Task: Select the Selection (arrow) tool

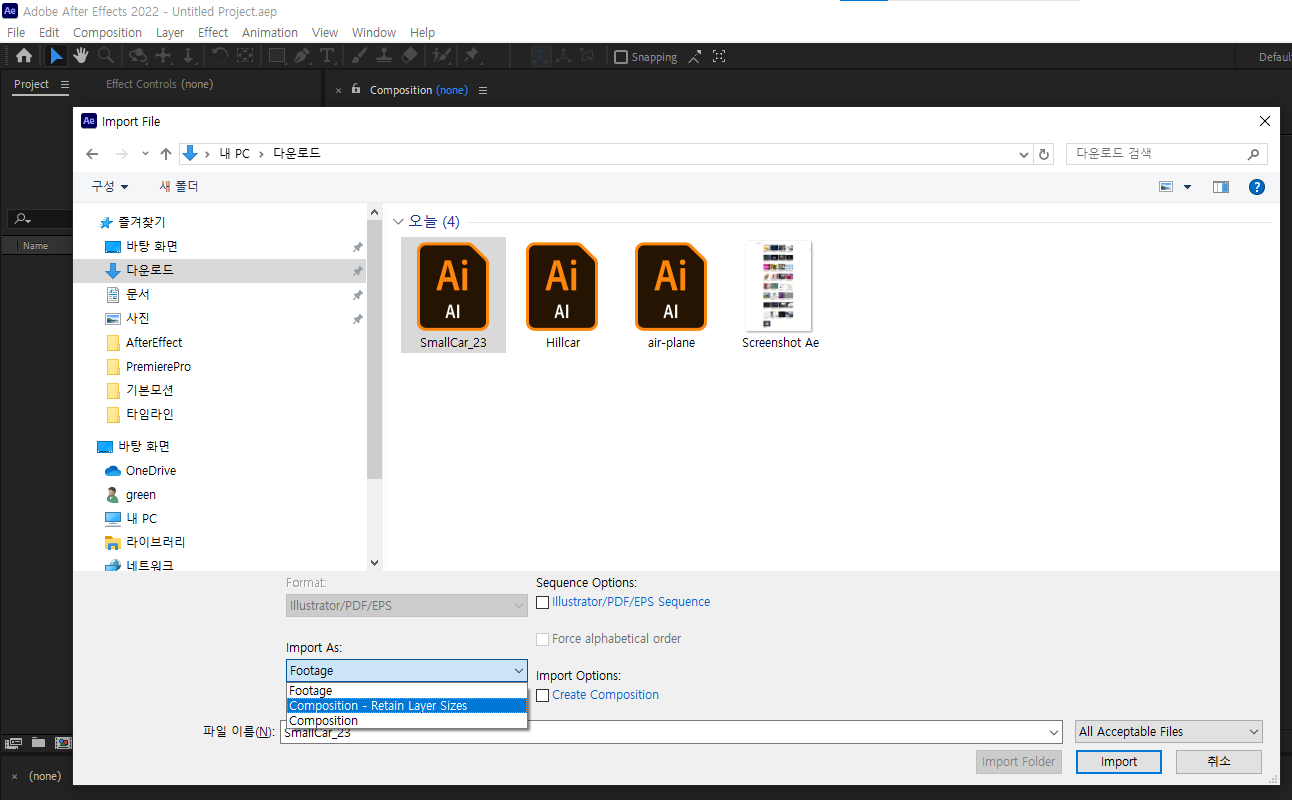Action: tap(57, 57)
